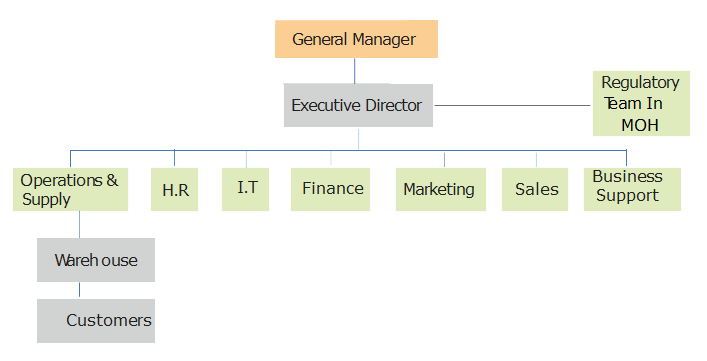
Task: Select connector between Operations & Supply and Warehouse
Action: click(80, 224)
